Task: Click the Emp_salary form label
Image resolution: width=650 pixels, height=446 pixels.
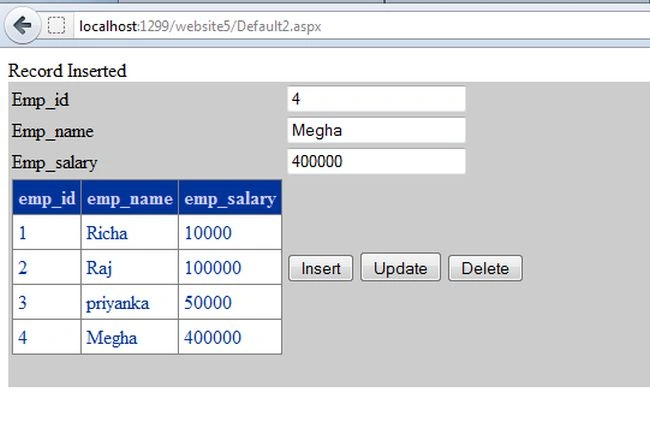Action: click(55, 162)
